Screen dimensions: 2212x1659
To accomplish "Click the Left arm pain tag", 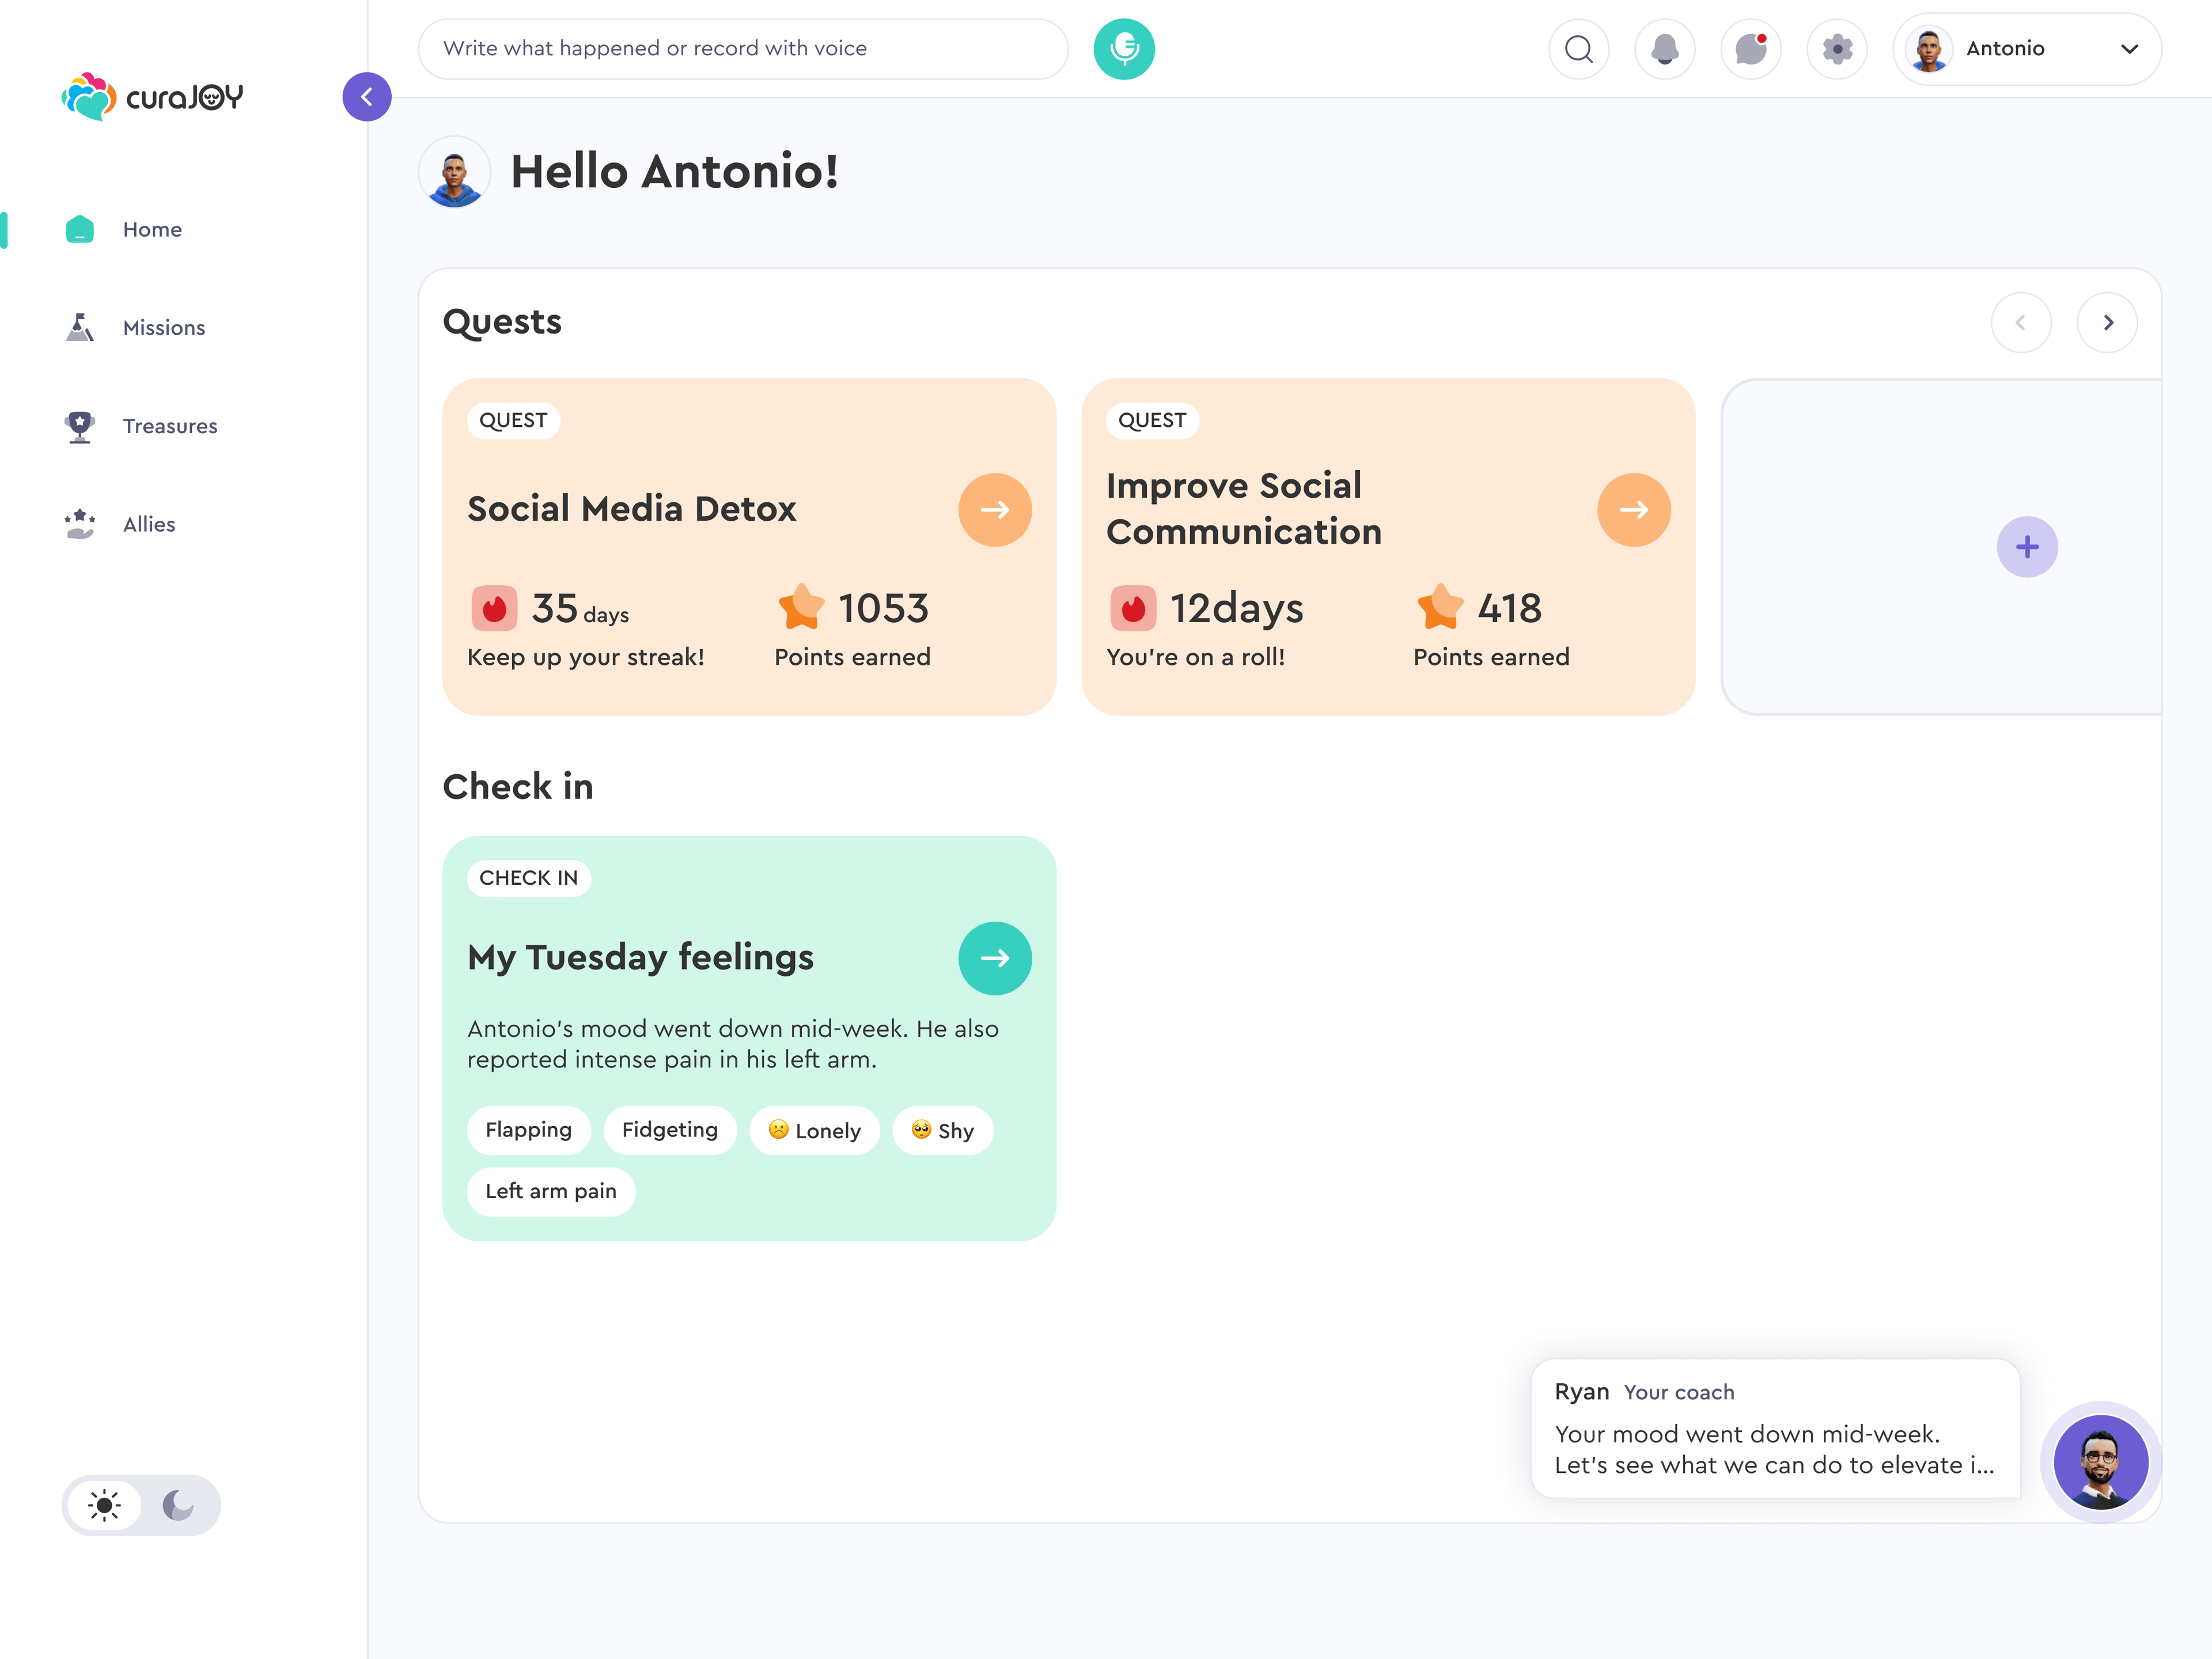I will [551, 1191].
